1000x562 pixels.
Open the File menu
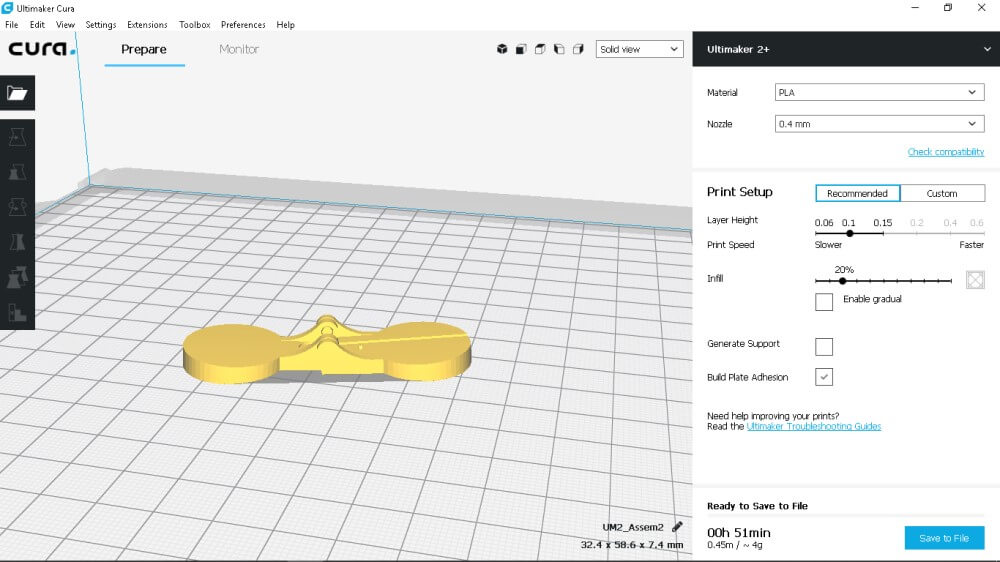click(x=11, y=24)
